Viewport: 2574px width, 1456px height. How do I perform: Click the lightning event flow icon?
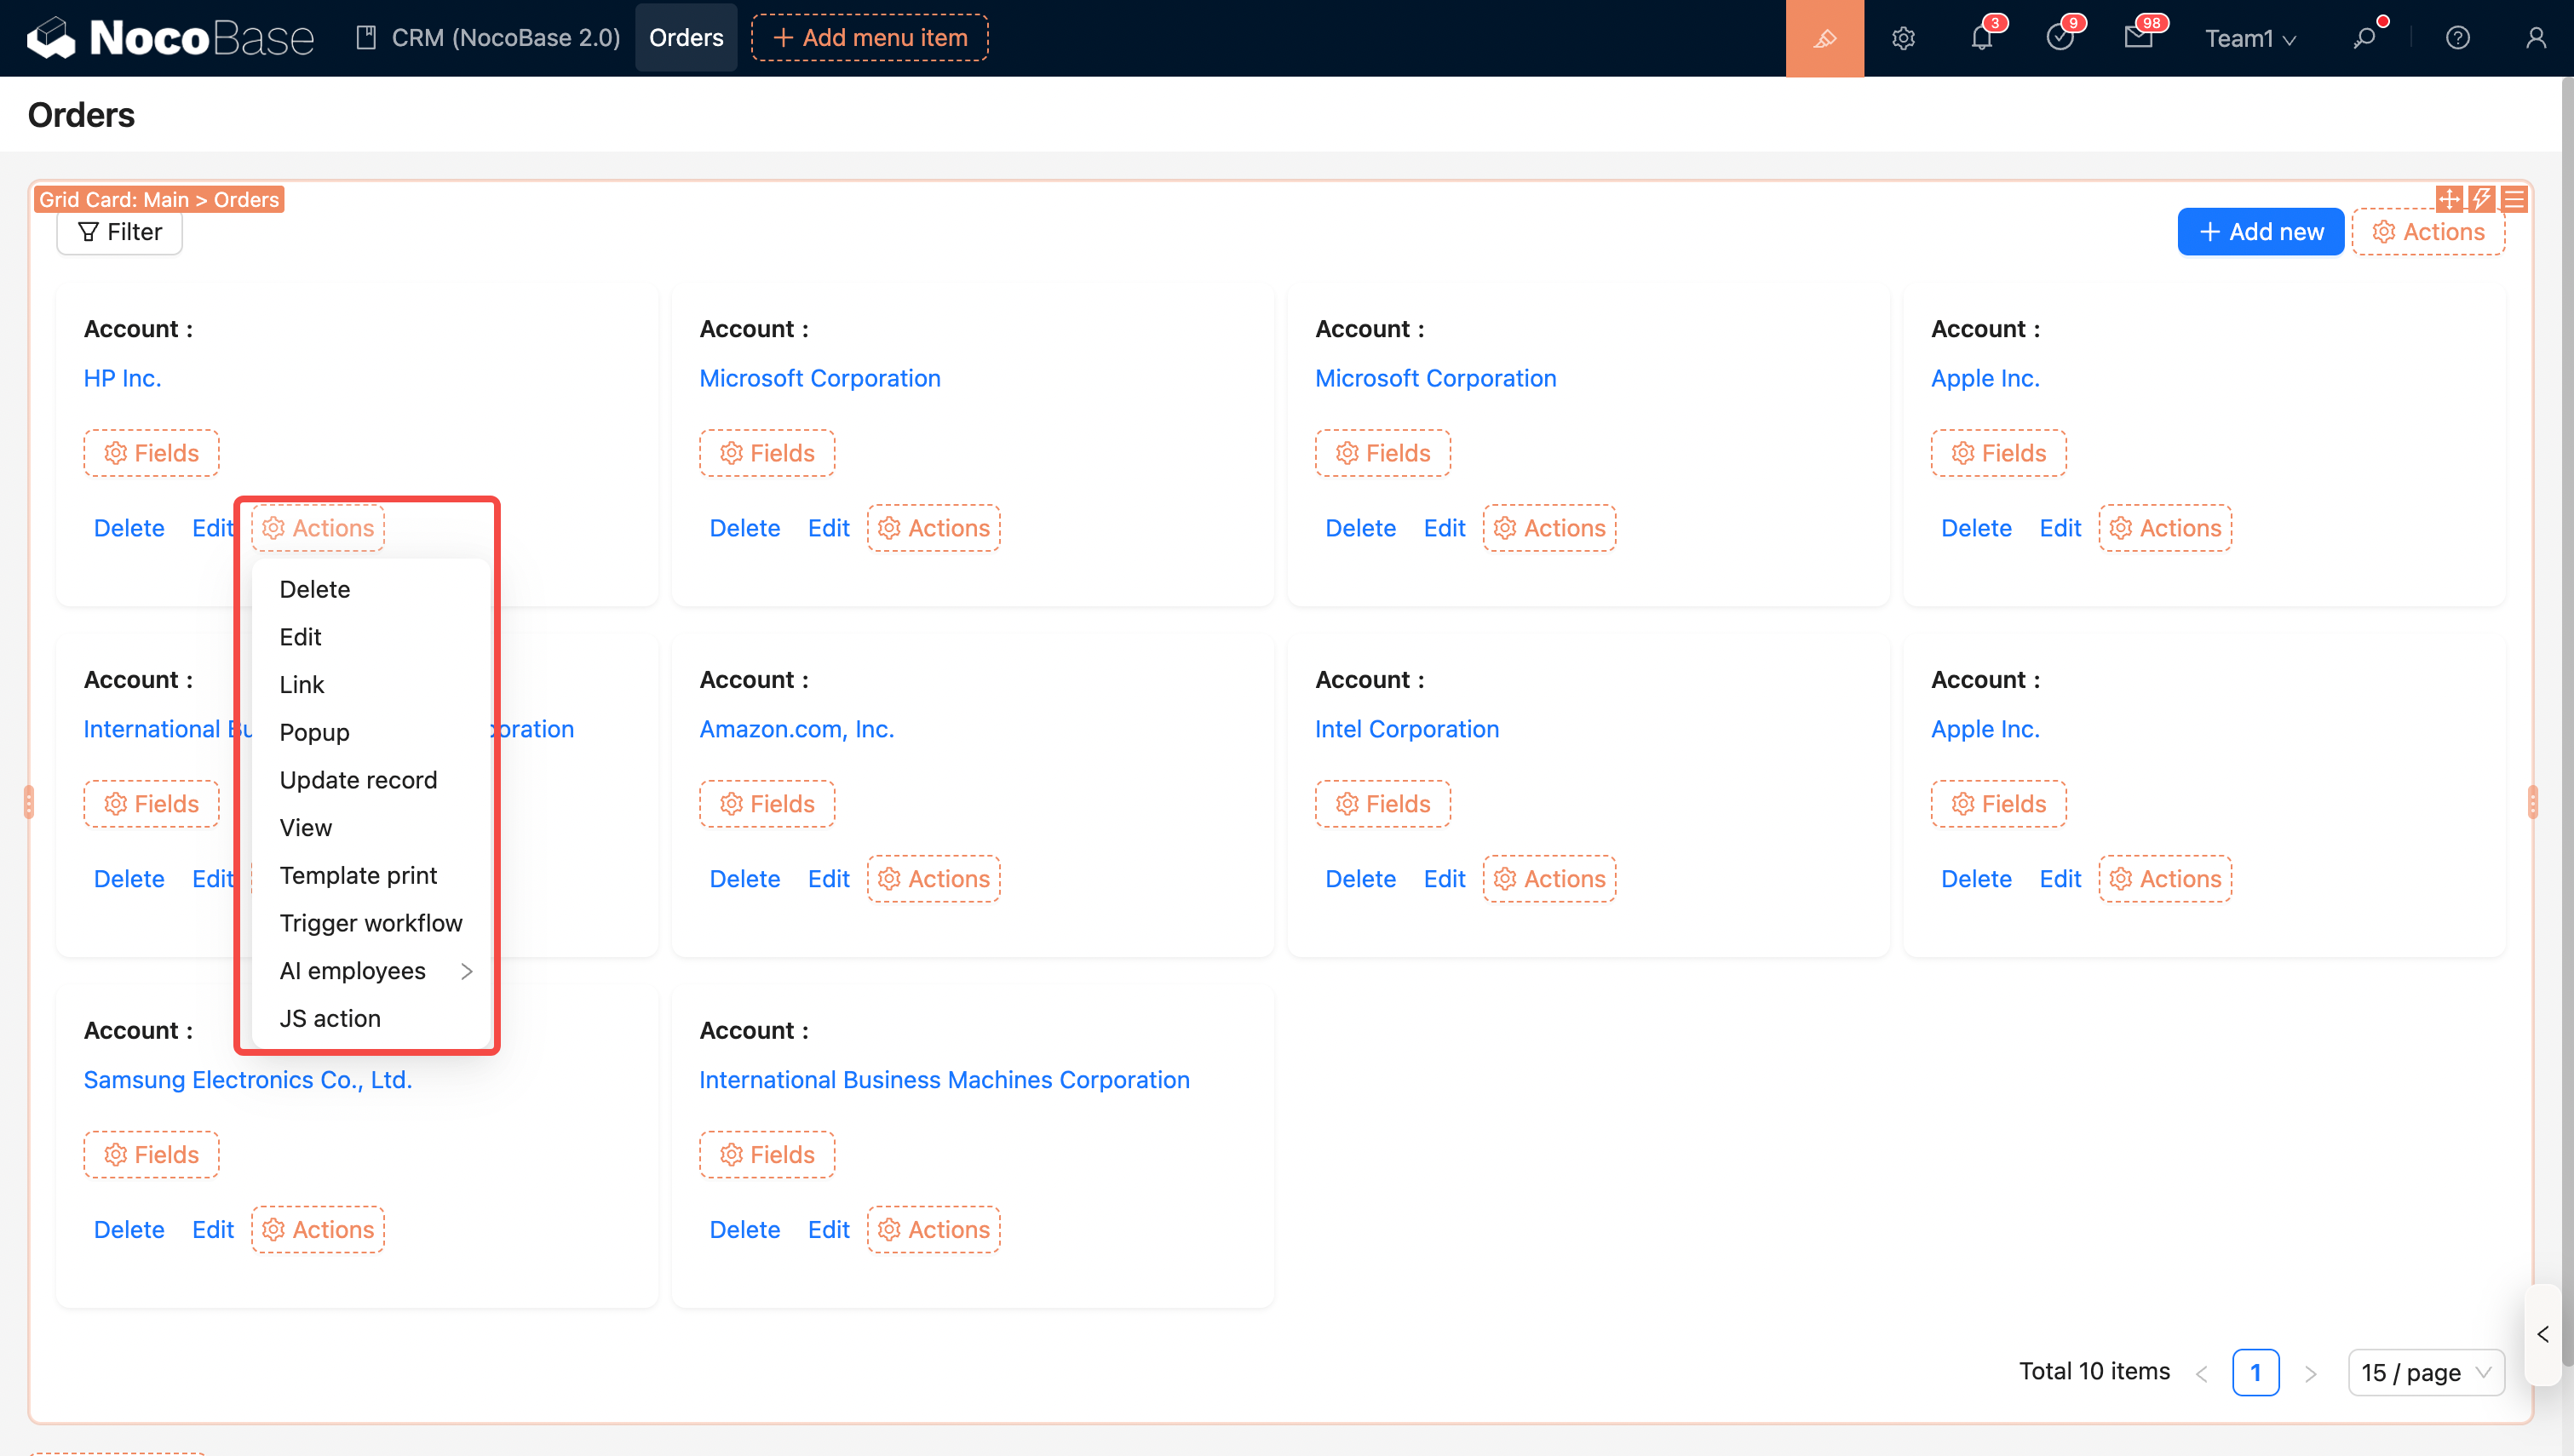pos(2481,199)
